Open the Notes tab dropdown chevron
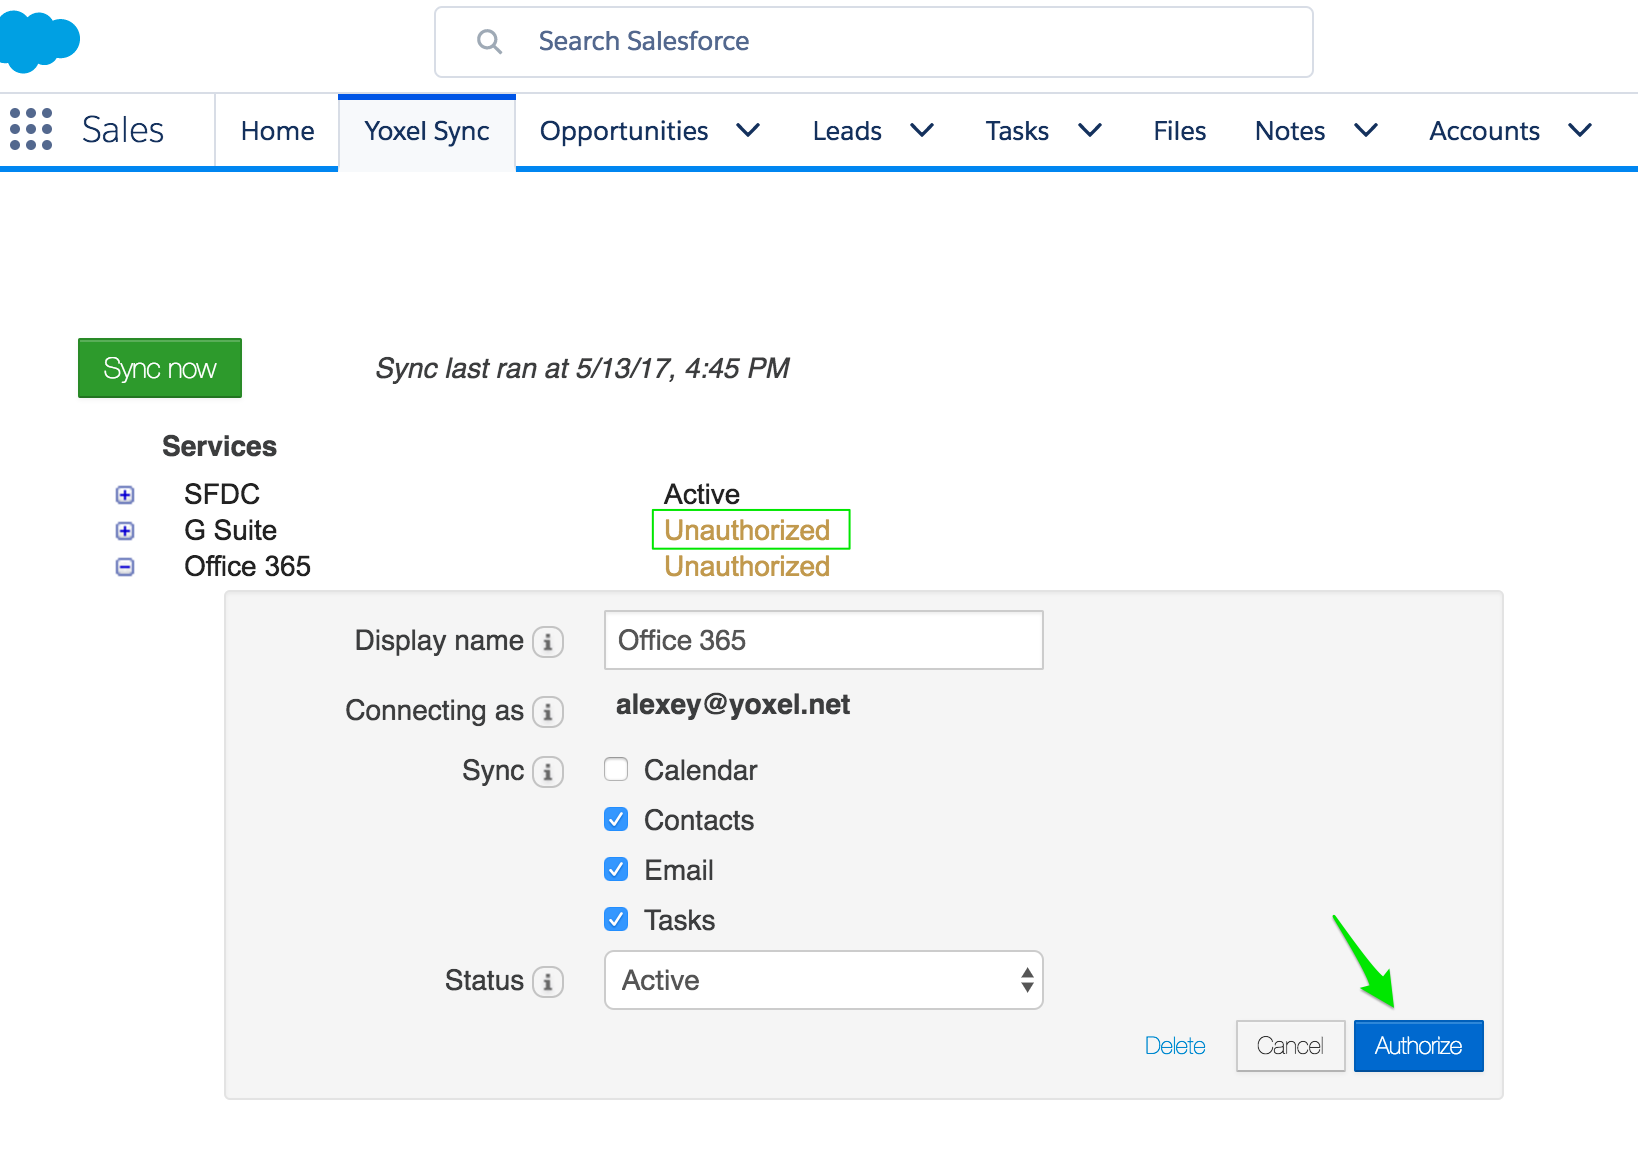The image size is (1638, 1158). point(1366,130)
